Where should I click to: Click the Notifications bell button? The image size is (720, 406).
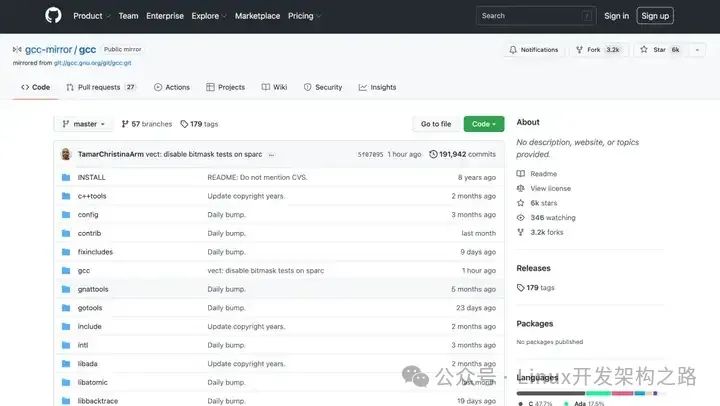tap(534, 50)
